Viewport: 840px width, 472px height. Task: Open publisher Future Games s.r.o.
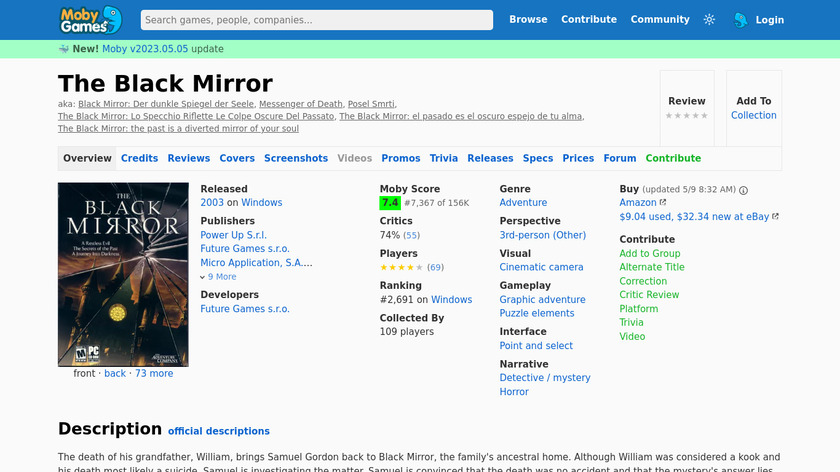[245, 249]
